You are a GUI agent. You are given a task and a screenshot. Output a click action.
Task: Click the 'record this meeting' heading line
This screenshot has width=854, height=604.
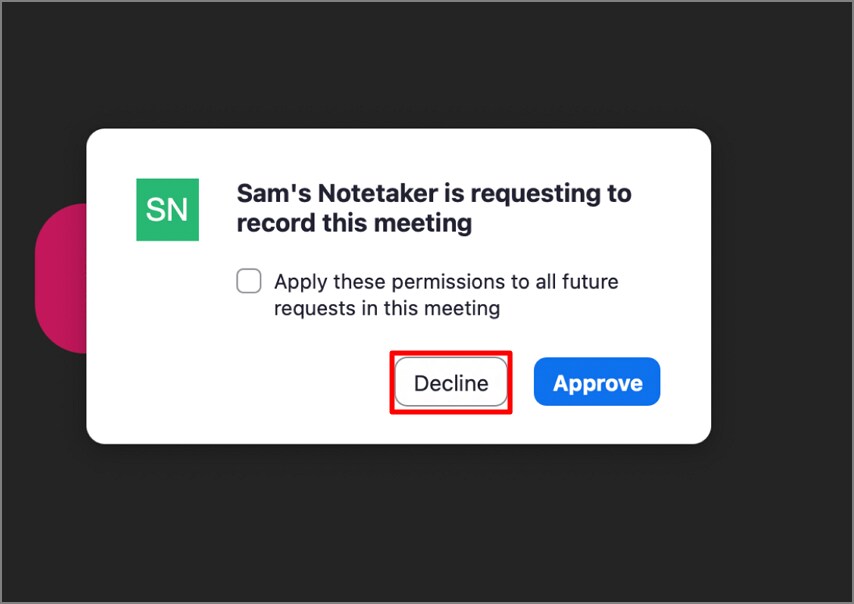point(354,223)
